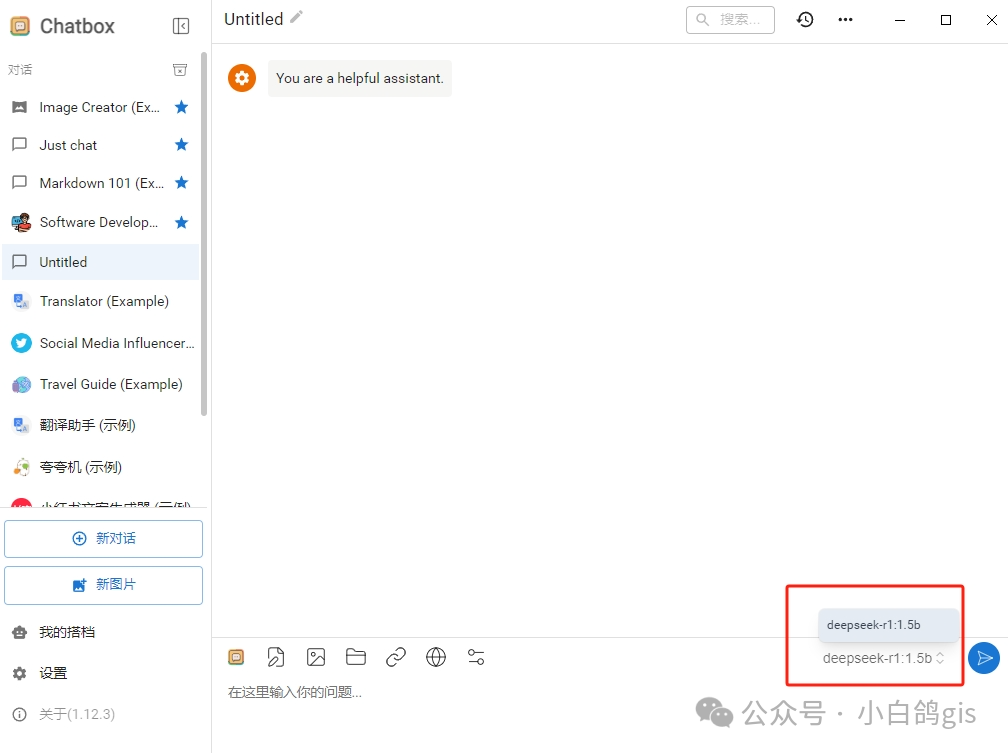Toggle the star on Image Creator
This screenshot has width=1008, height=753.
click(x=182, y=107)
